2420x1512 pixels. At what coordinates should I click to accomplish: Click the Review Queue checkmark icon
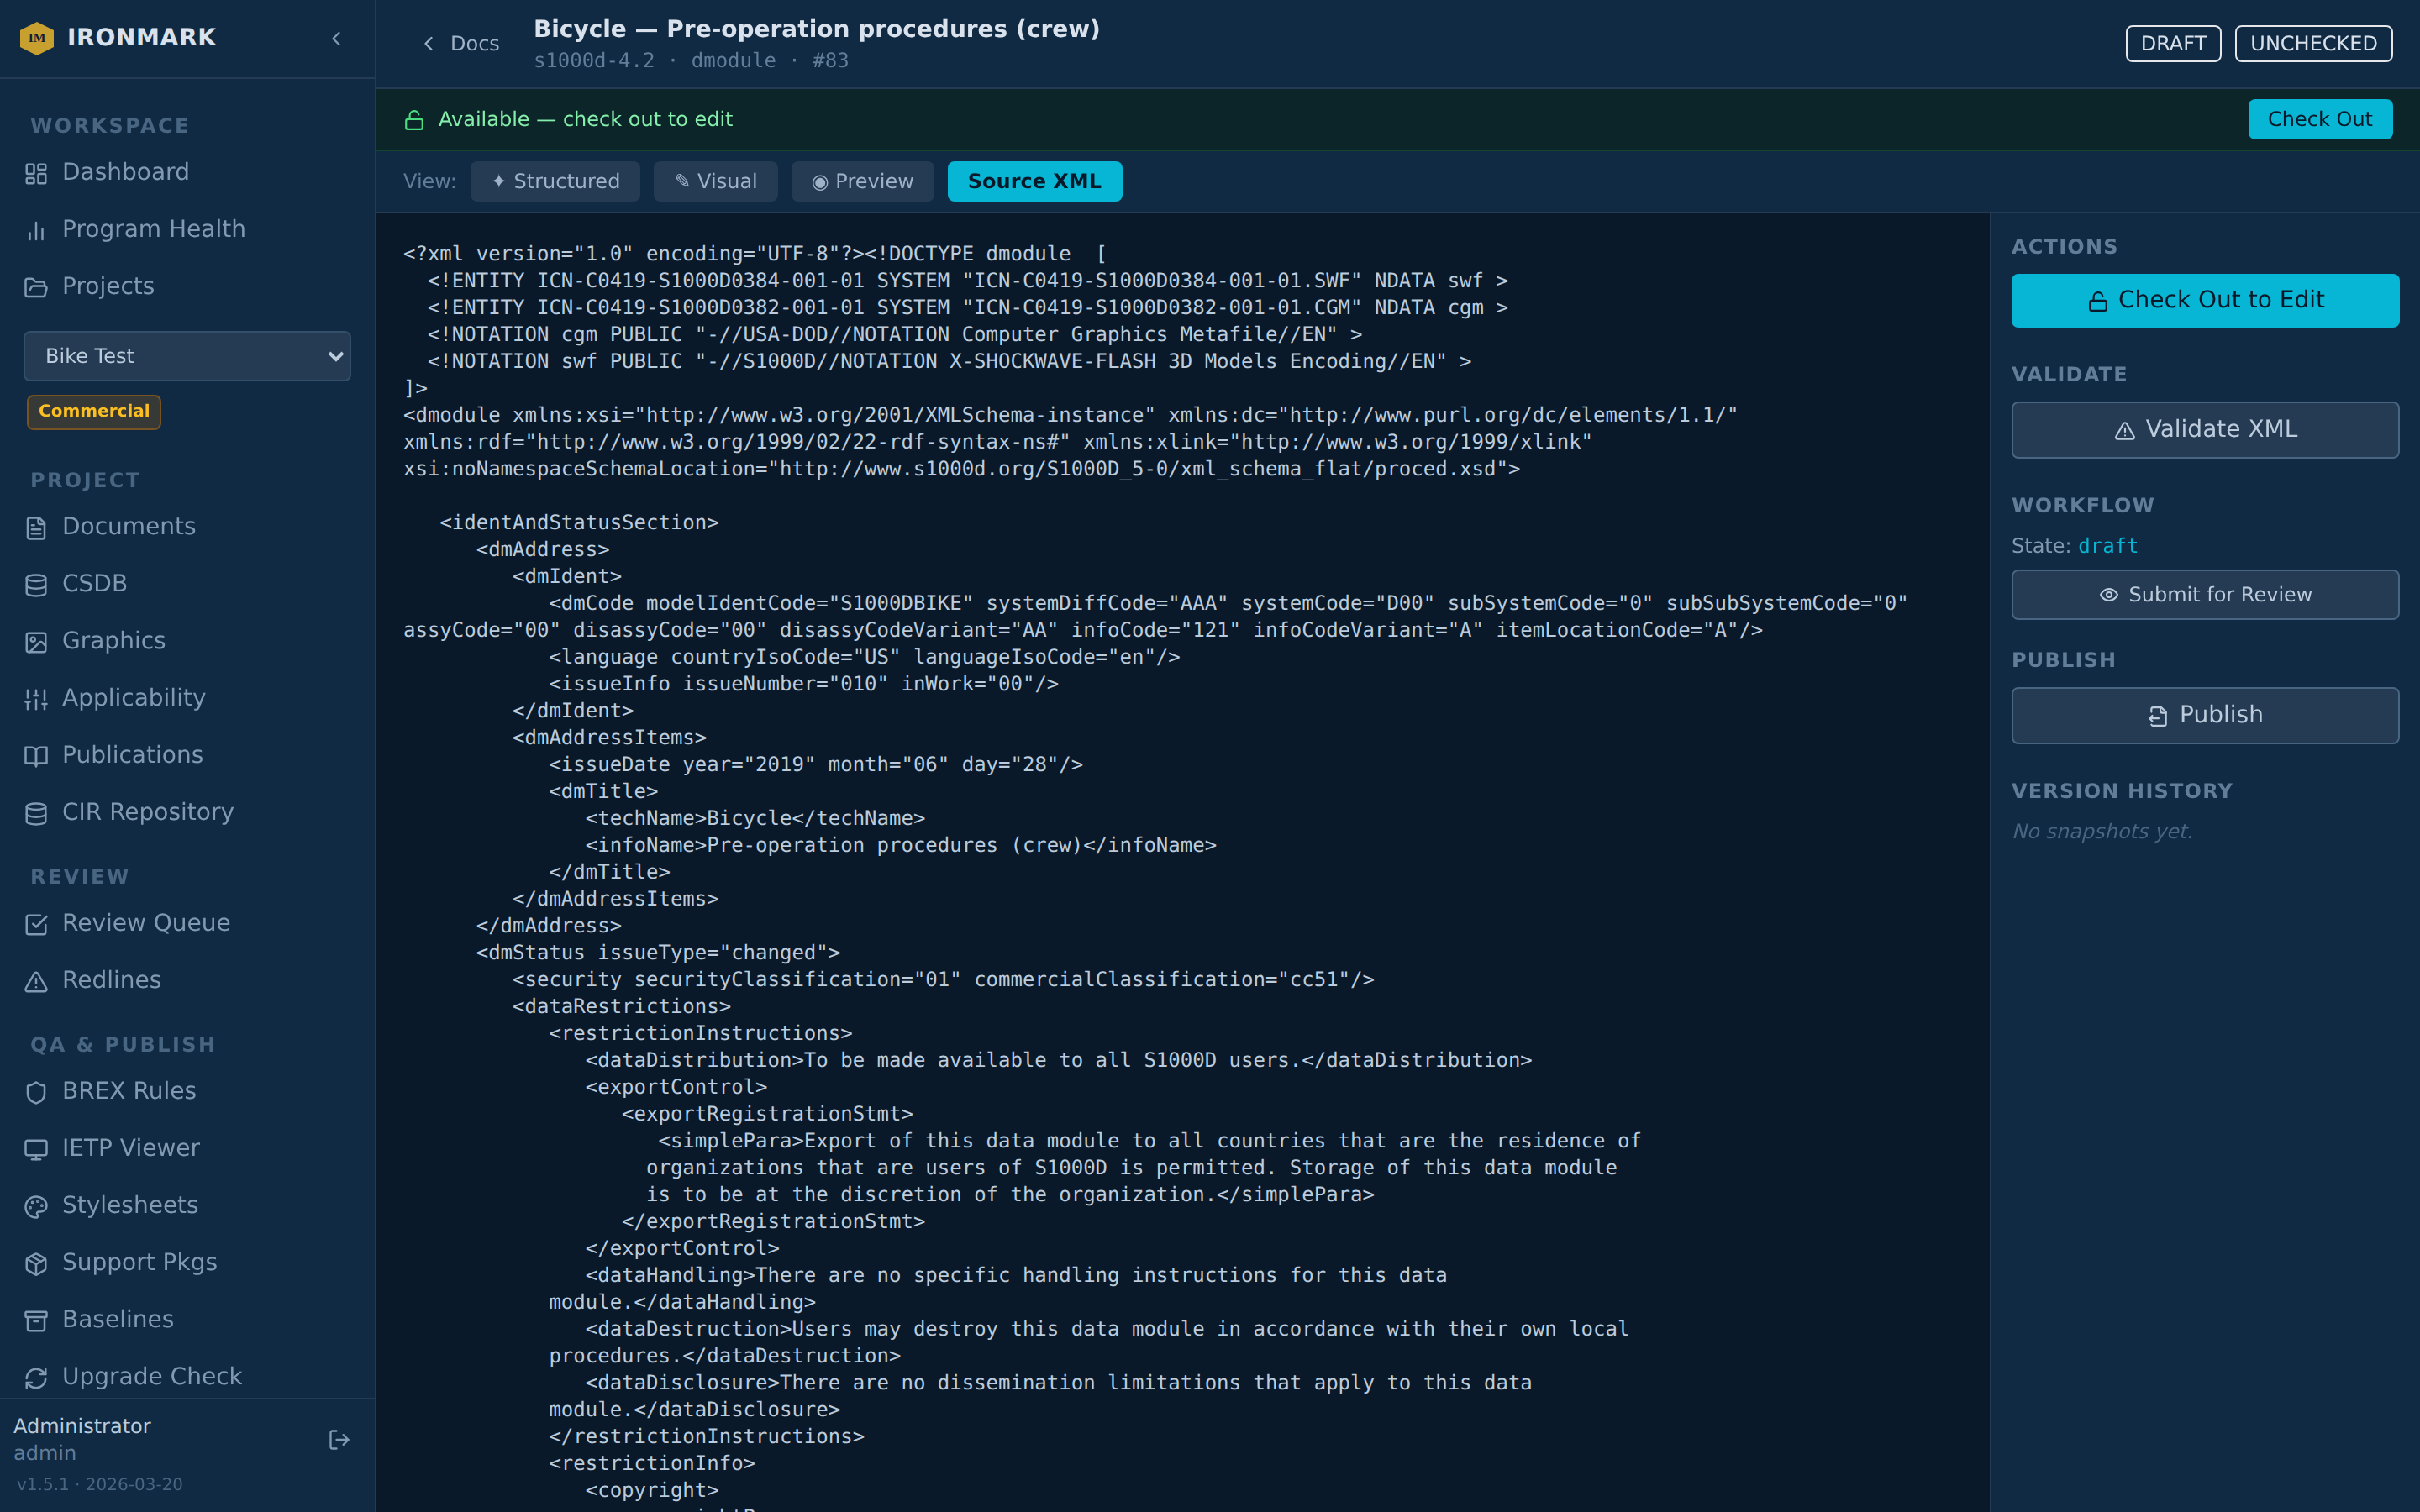[x=36, y=924]
